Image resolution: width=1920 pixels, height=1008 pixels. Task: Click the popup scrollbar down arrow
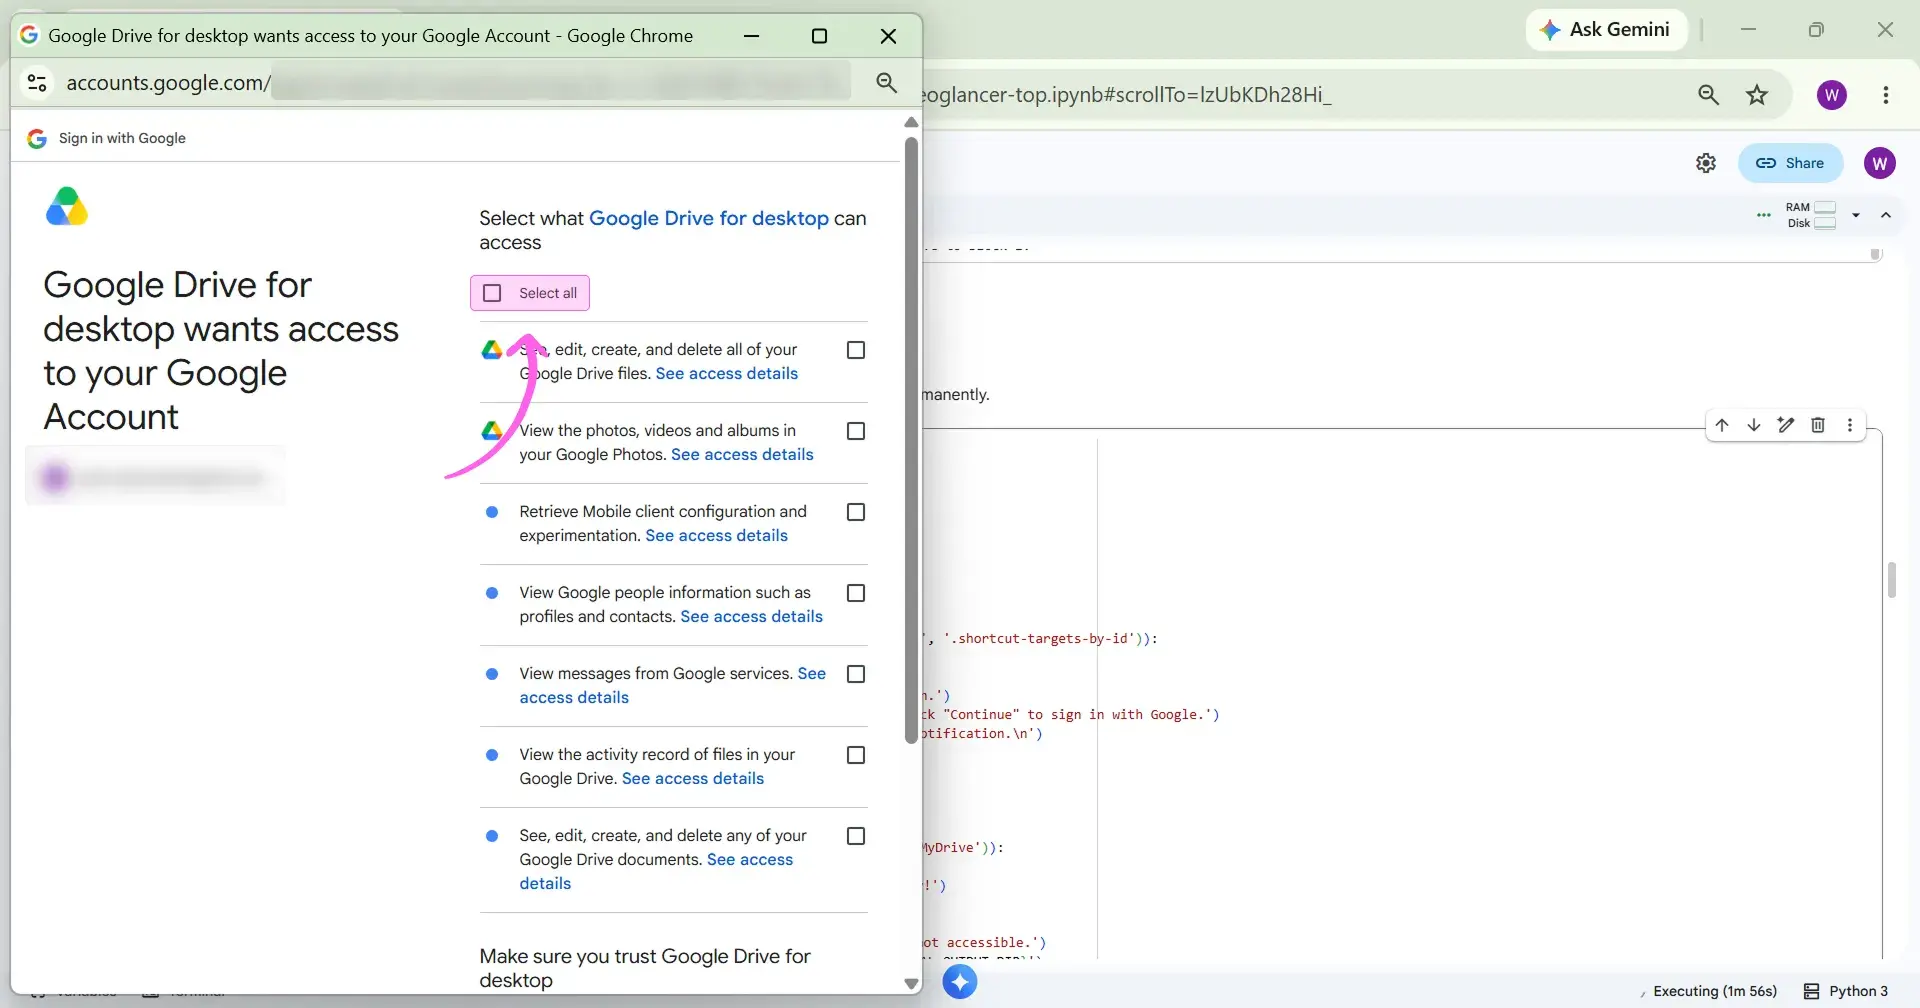(x=911, y=984)
